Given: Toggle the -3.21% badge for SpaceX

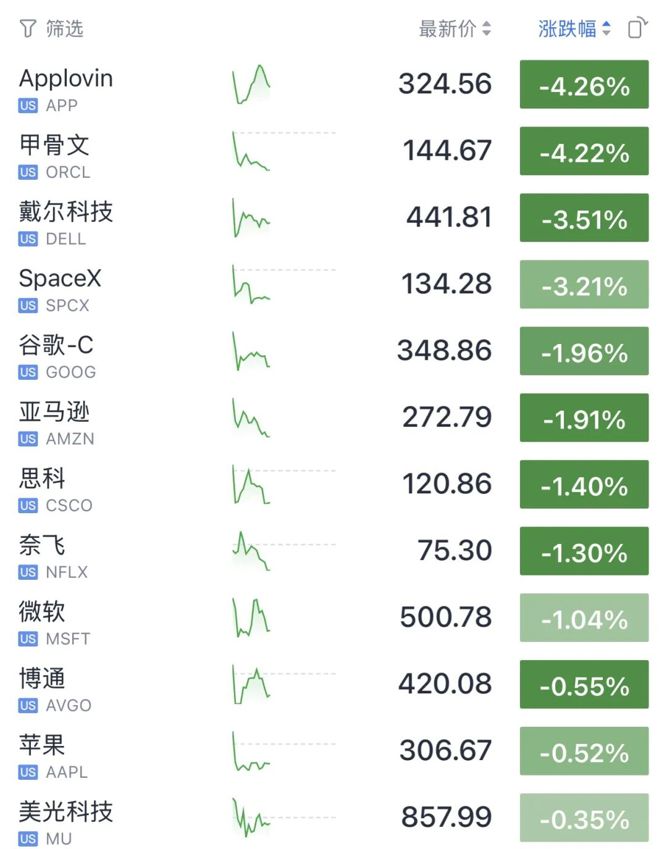Looking at the screenshot, I should point(584,284).
